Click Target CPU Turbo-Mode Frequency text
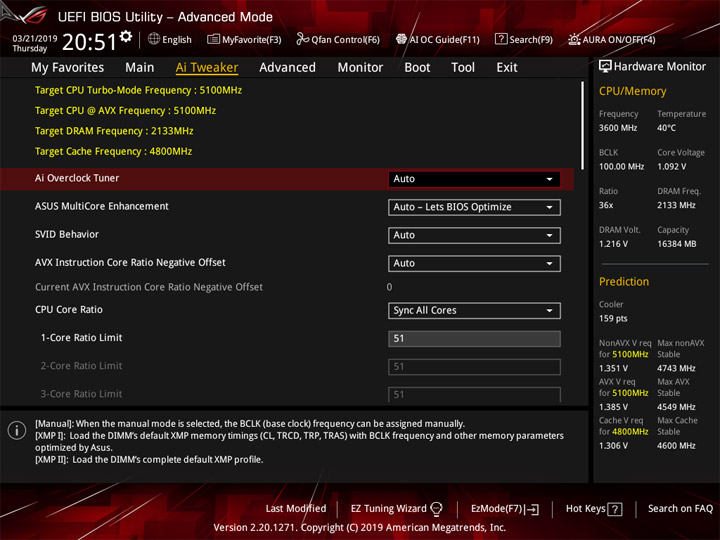 tap(139, 90)
